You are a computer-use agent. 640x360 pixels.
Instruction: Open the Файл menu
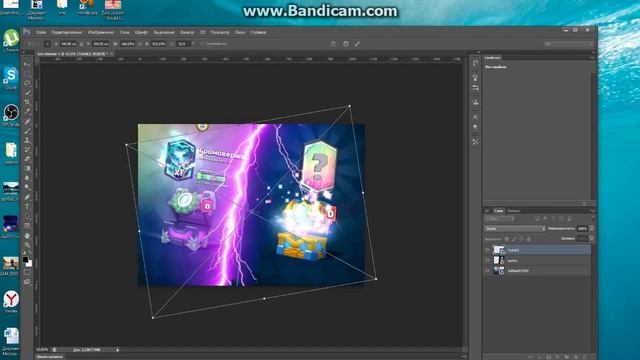coord(41,32)
